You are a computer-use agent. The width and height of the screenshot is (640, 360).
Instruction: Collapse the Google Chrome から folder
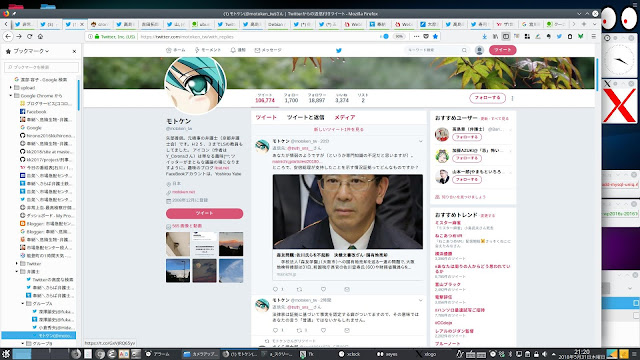(11, 96)
